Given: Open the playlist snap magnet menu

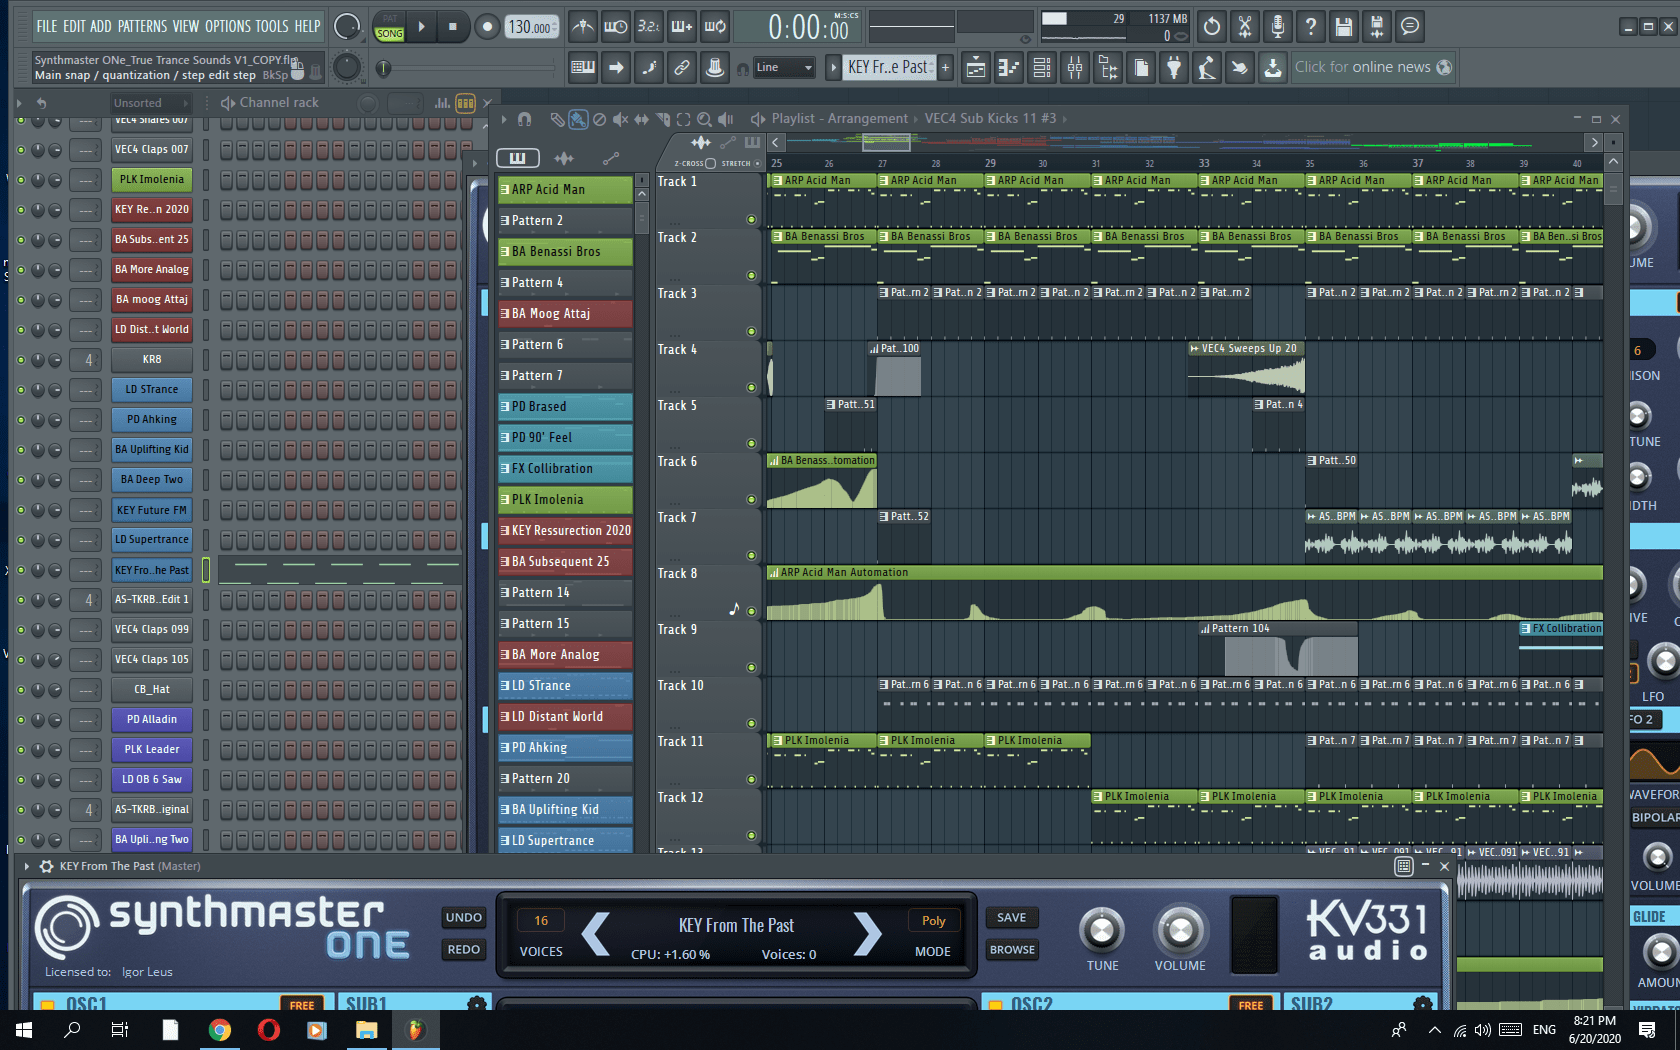Looking at the screenshot, I should (524, 119).
